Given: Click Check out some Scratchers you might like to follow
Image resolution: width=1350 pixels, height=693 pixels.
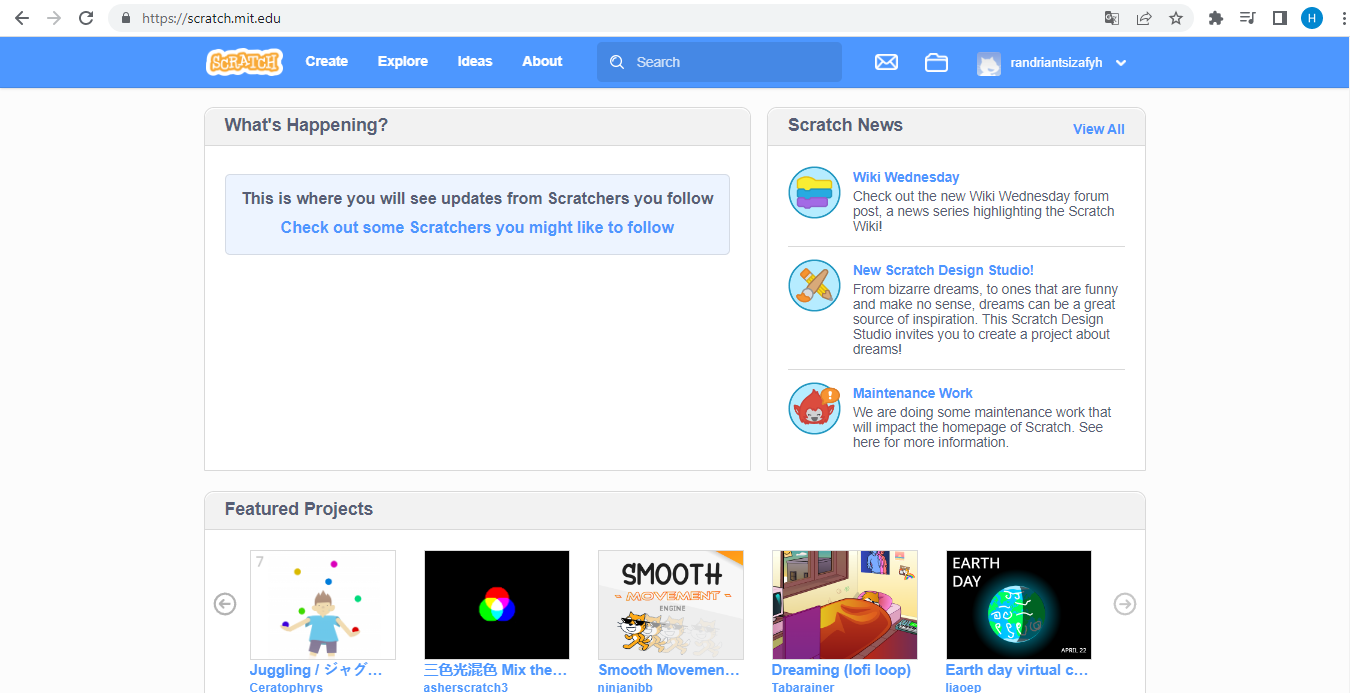Looking at the screenshot, I should (477, 227).
